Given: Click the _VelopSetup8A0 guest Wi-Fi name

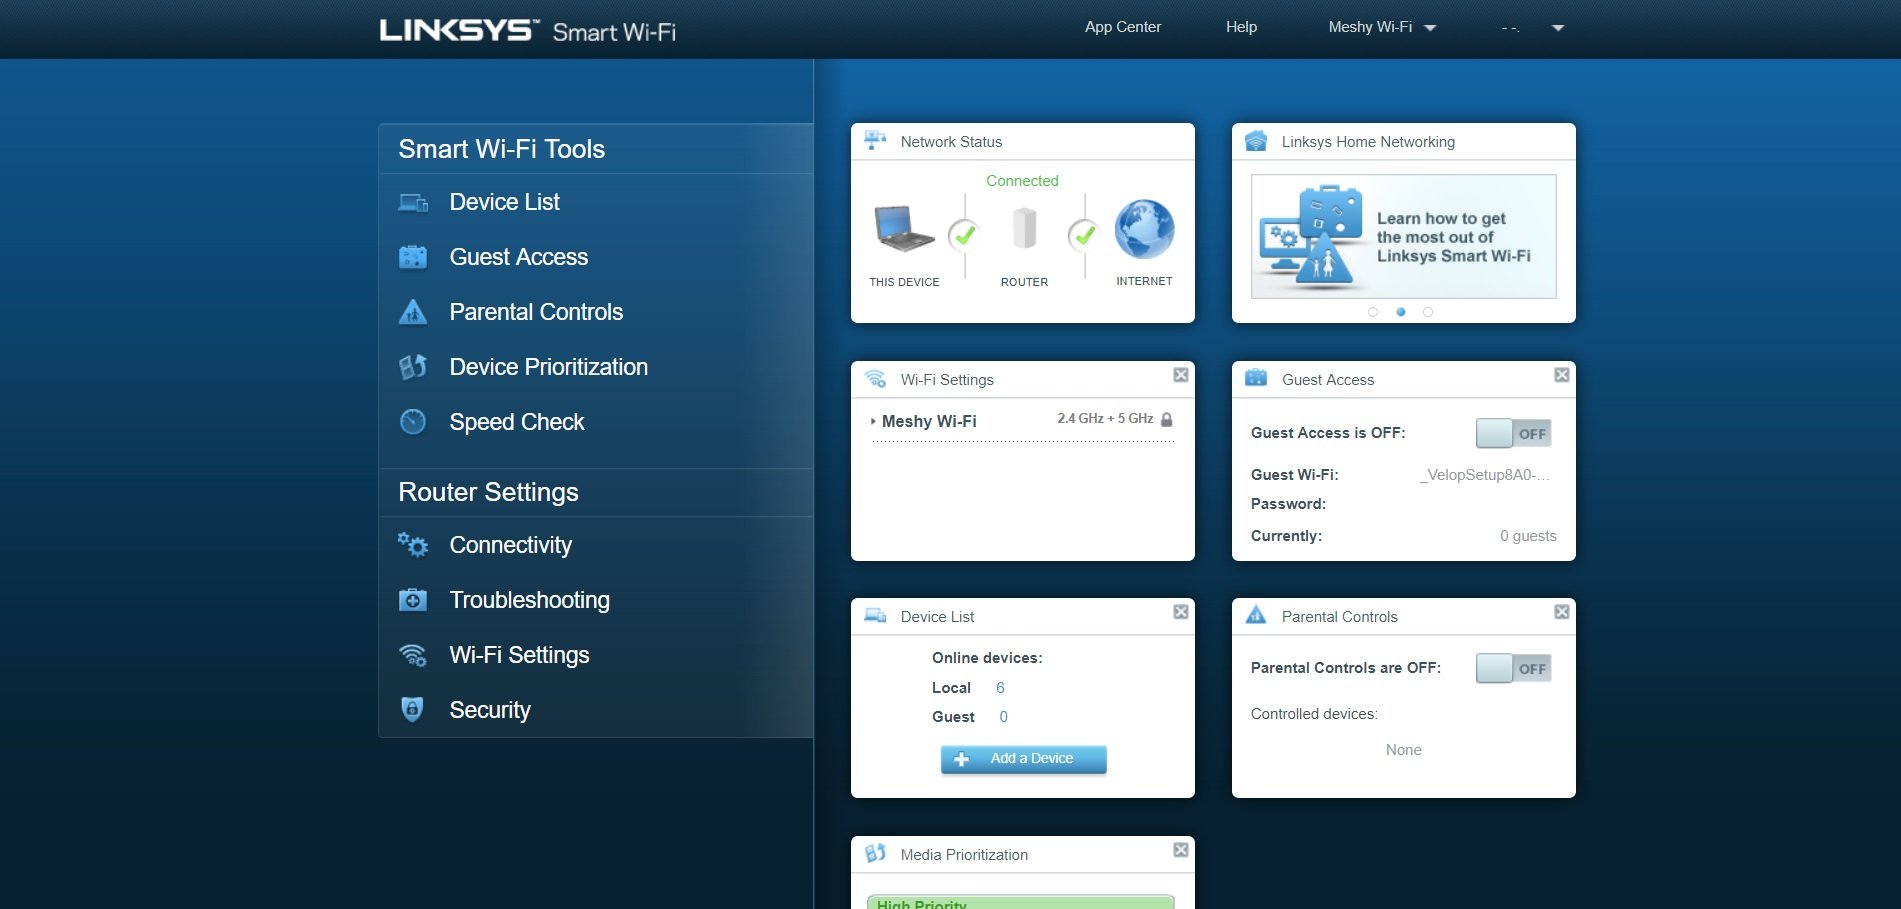Looking at the screenshot, I should (x=1484, y=475).
